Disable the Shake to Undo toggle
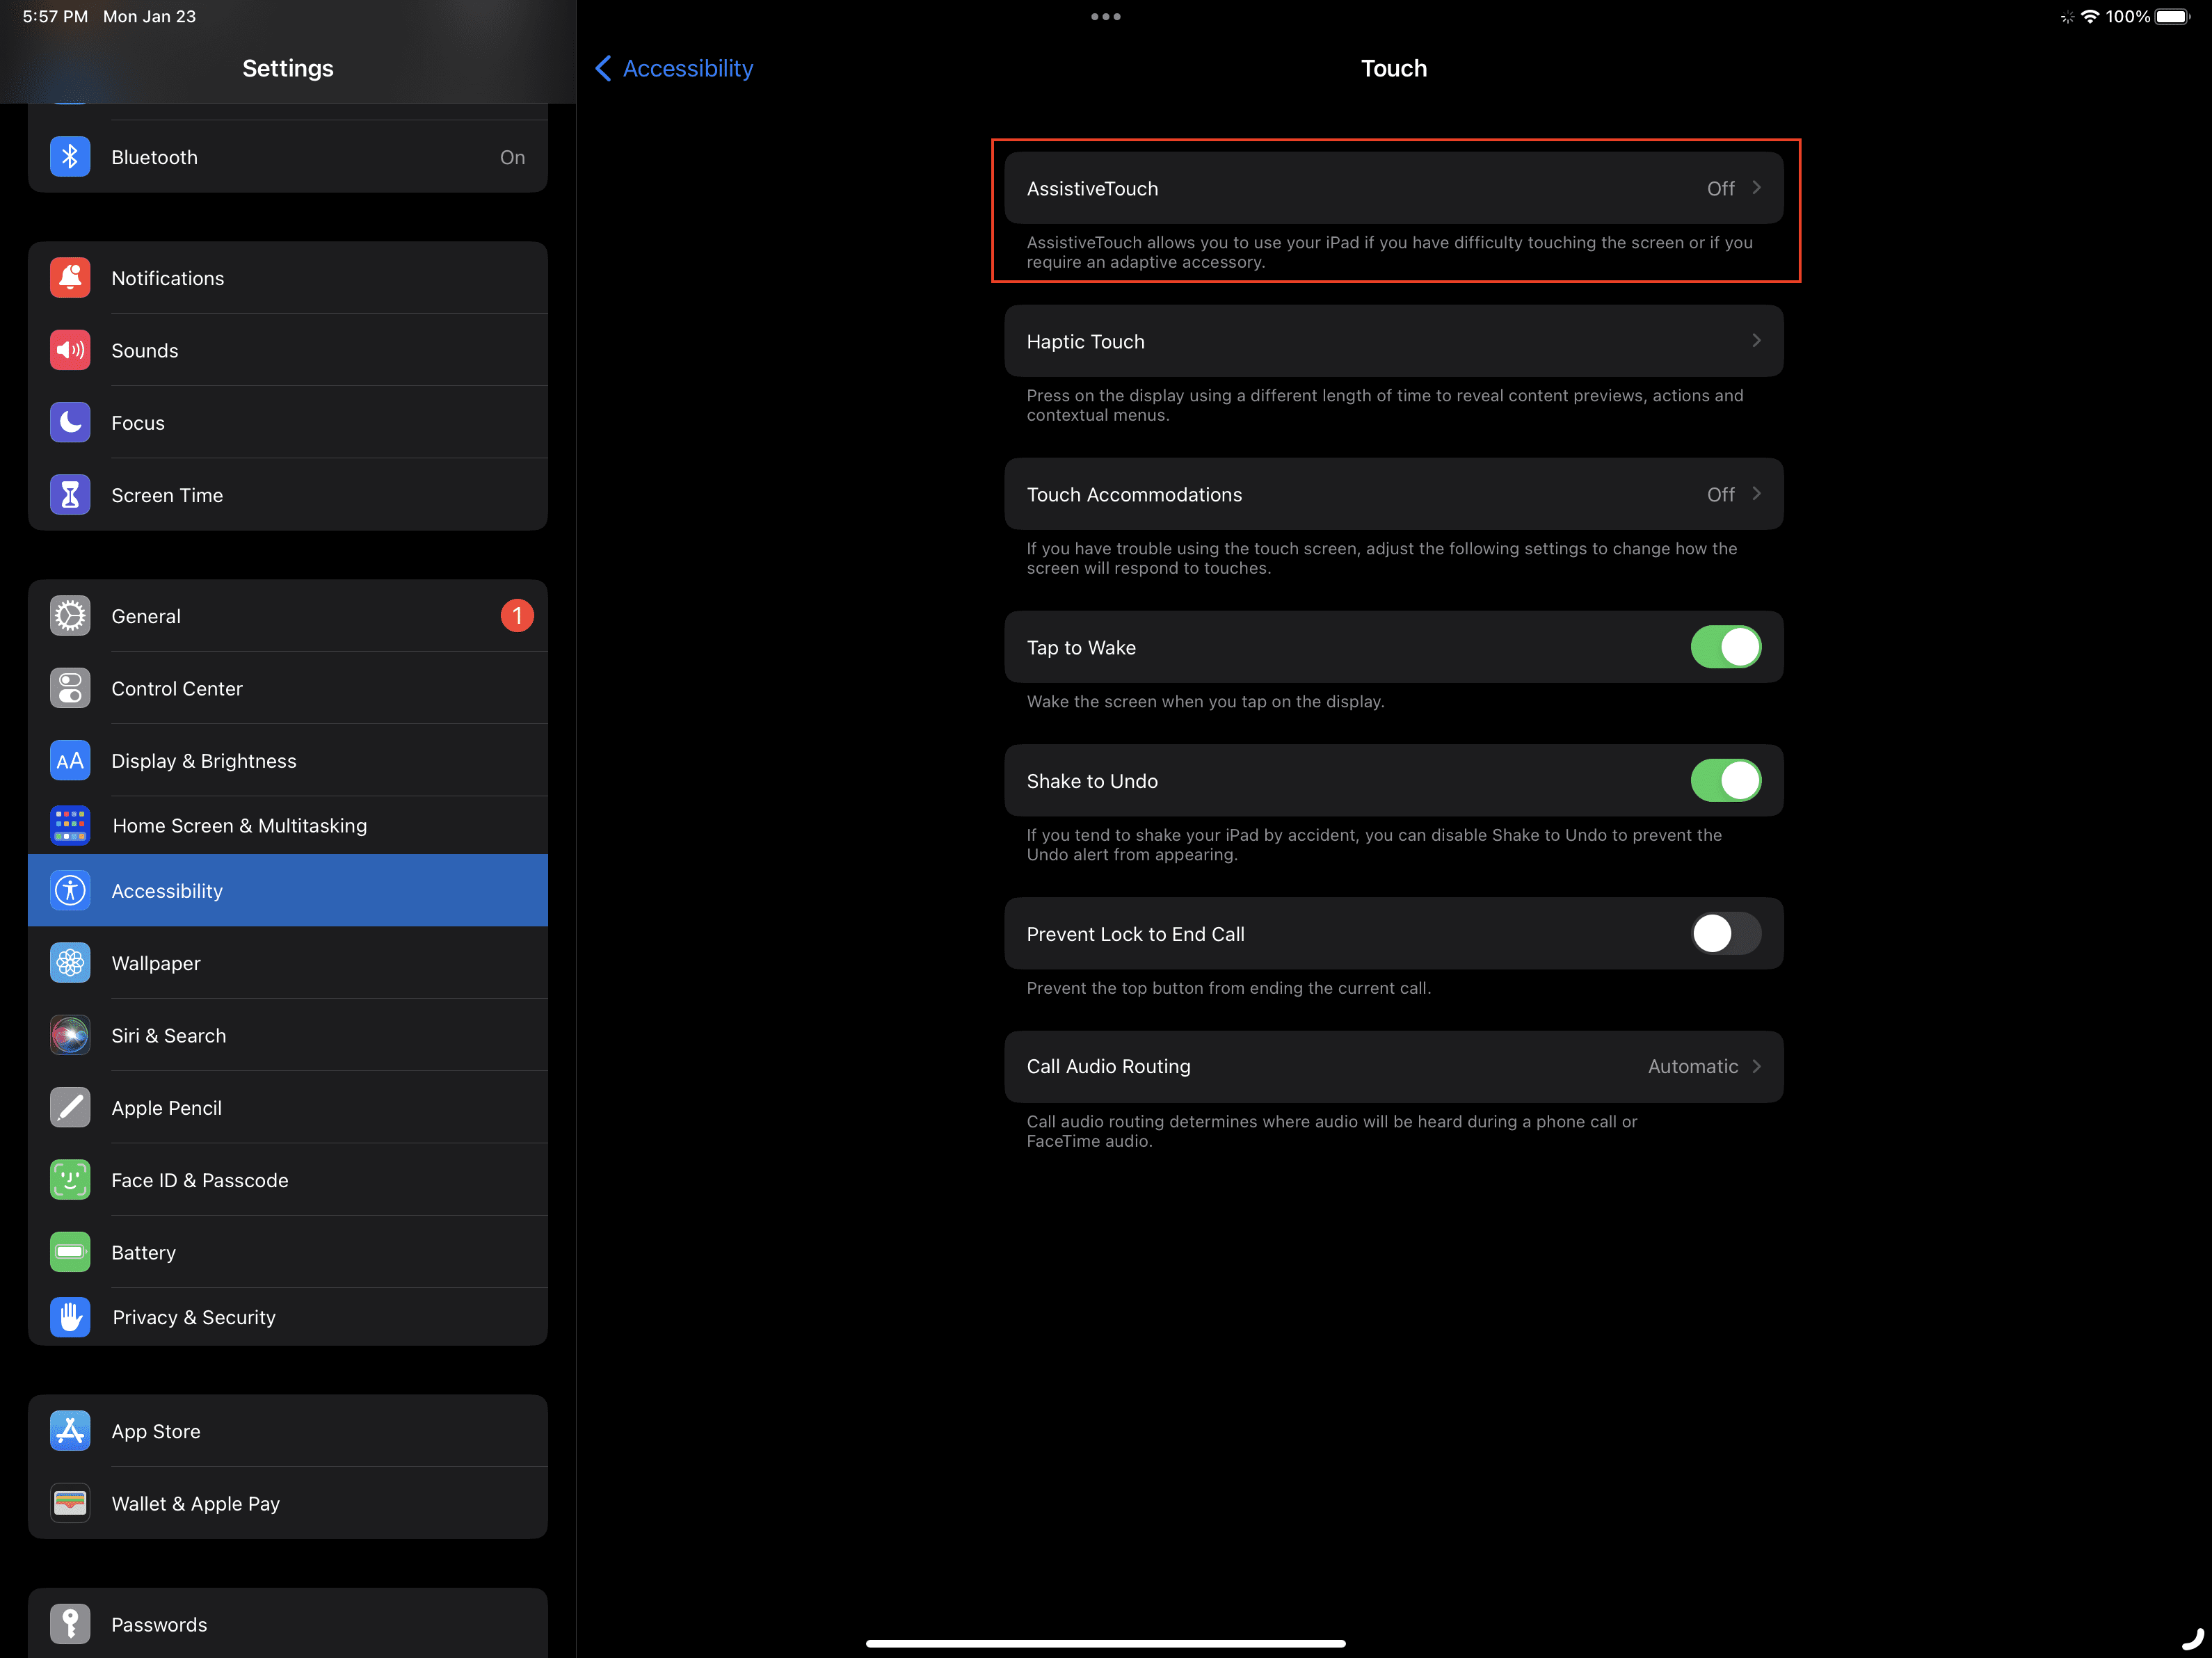 1725,781
